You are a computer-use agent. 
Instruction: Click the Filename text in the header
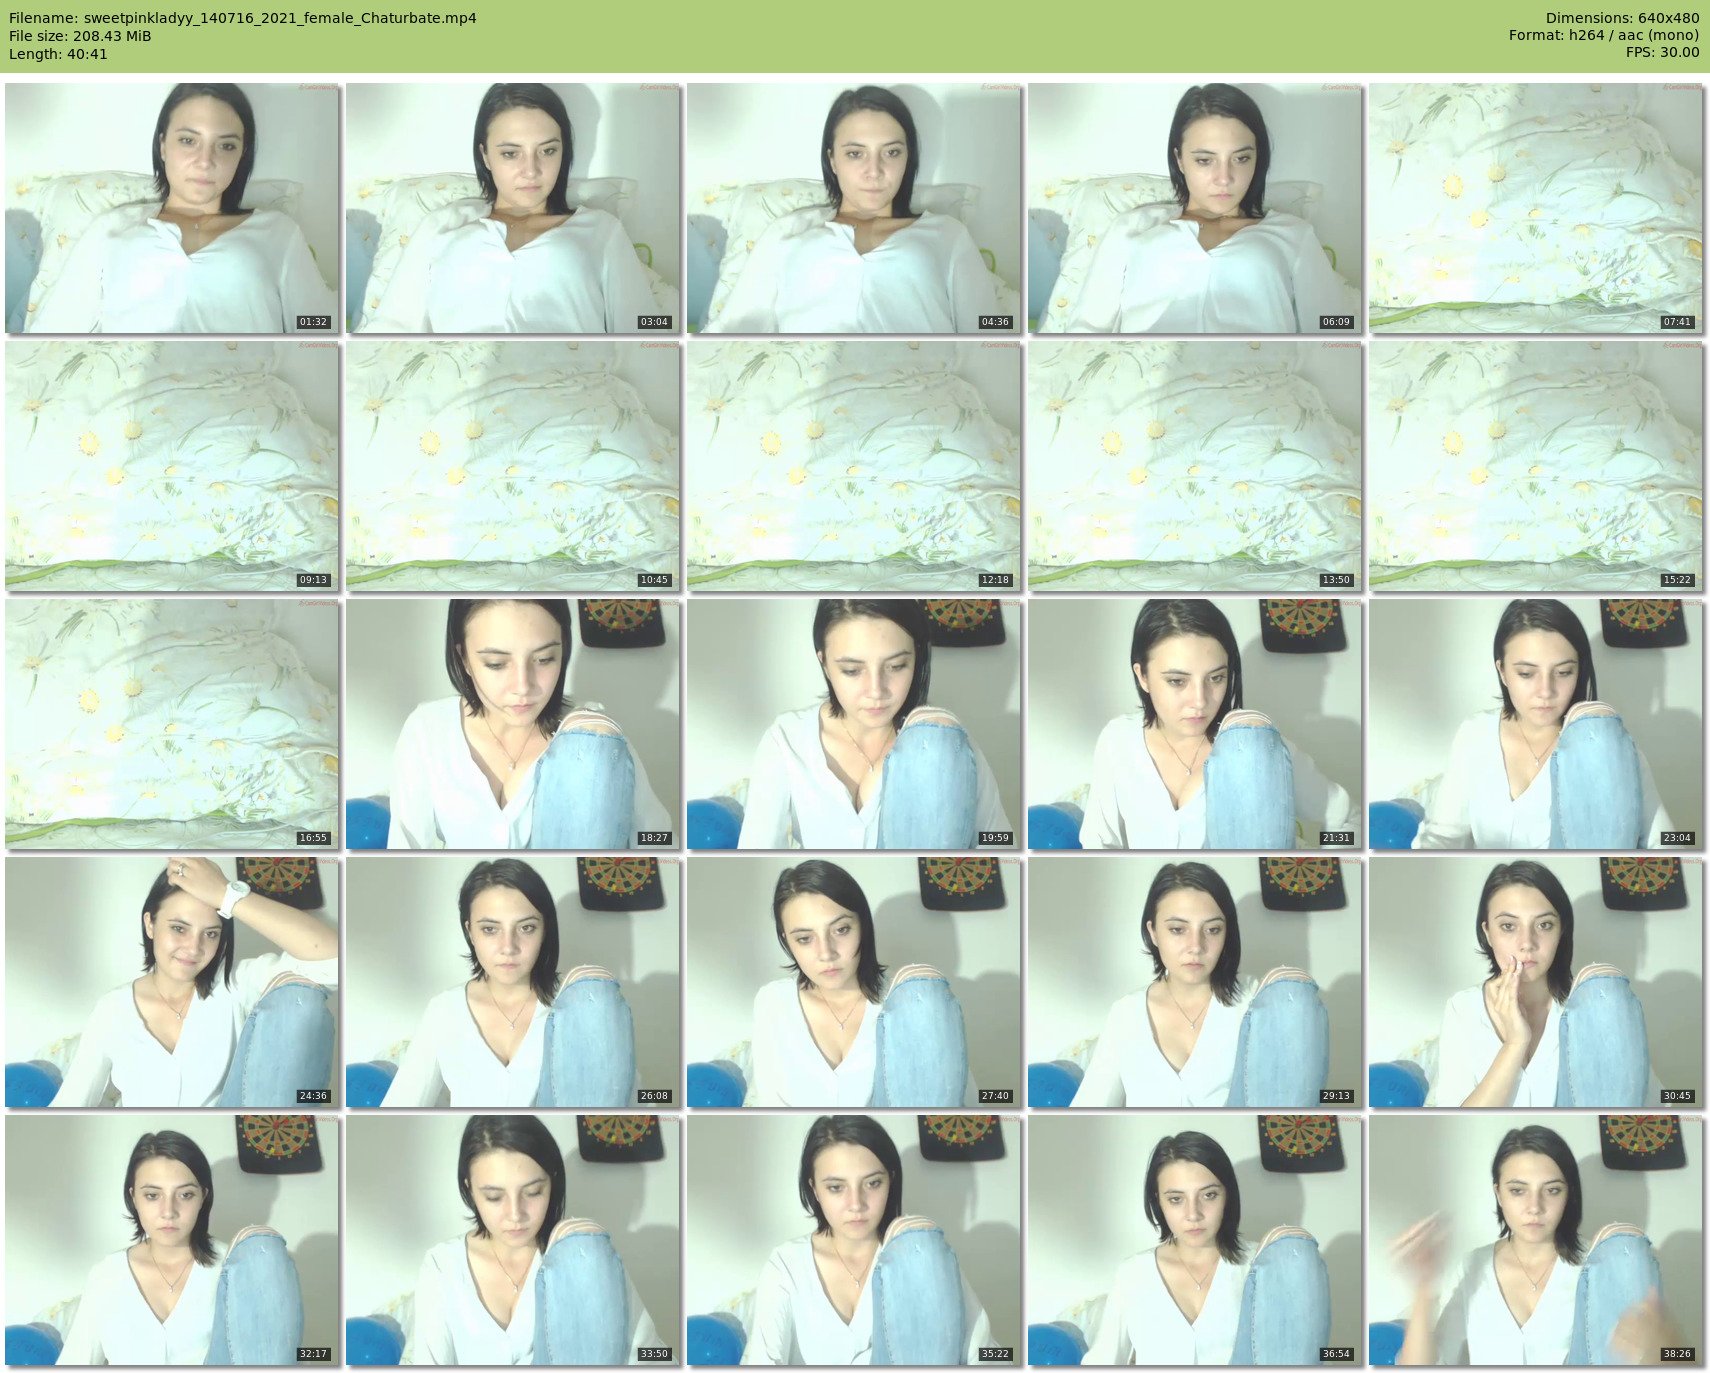pyautogui.click(x=242, y=18)
